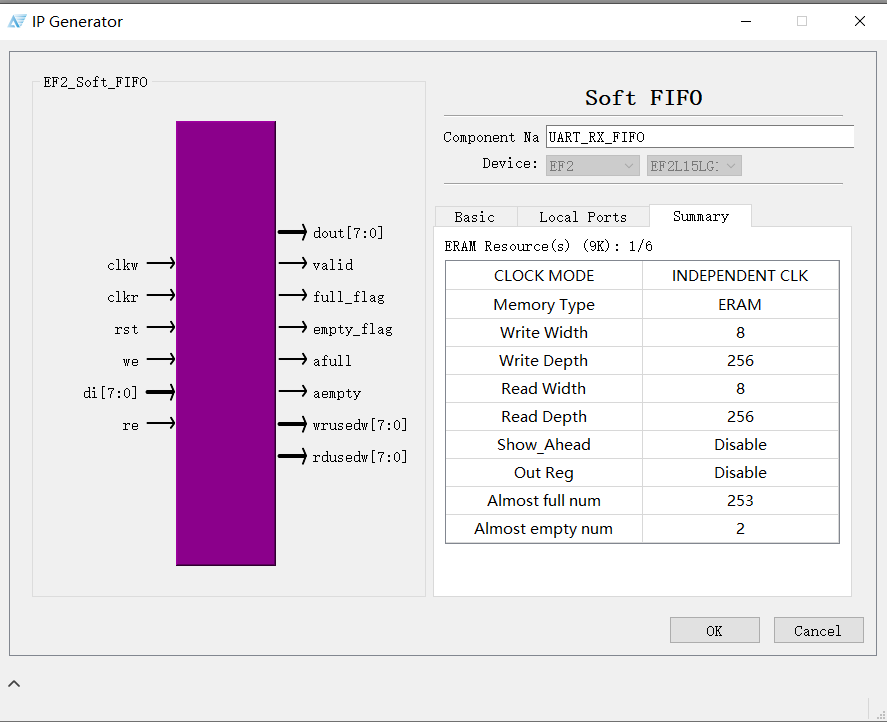887x722 pixels.
Task: Switch to the Local Ports tab
Action: click(x=583, y=216)
